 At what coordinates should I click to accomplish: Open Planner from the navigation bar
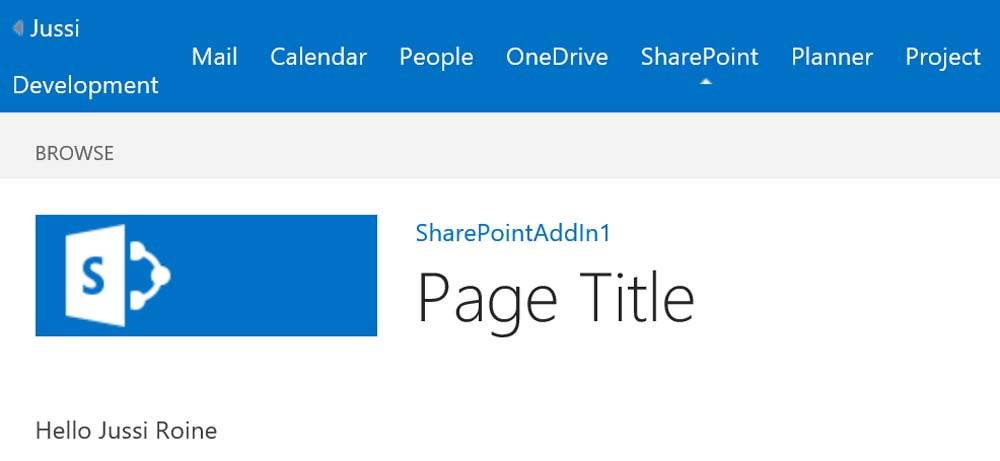click(832, 57)
